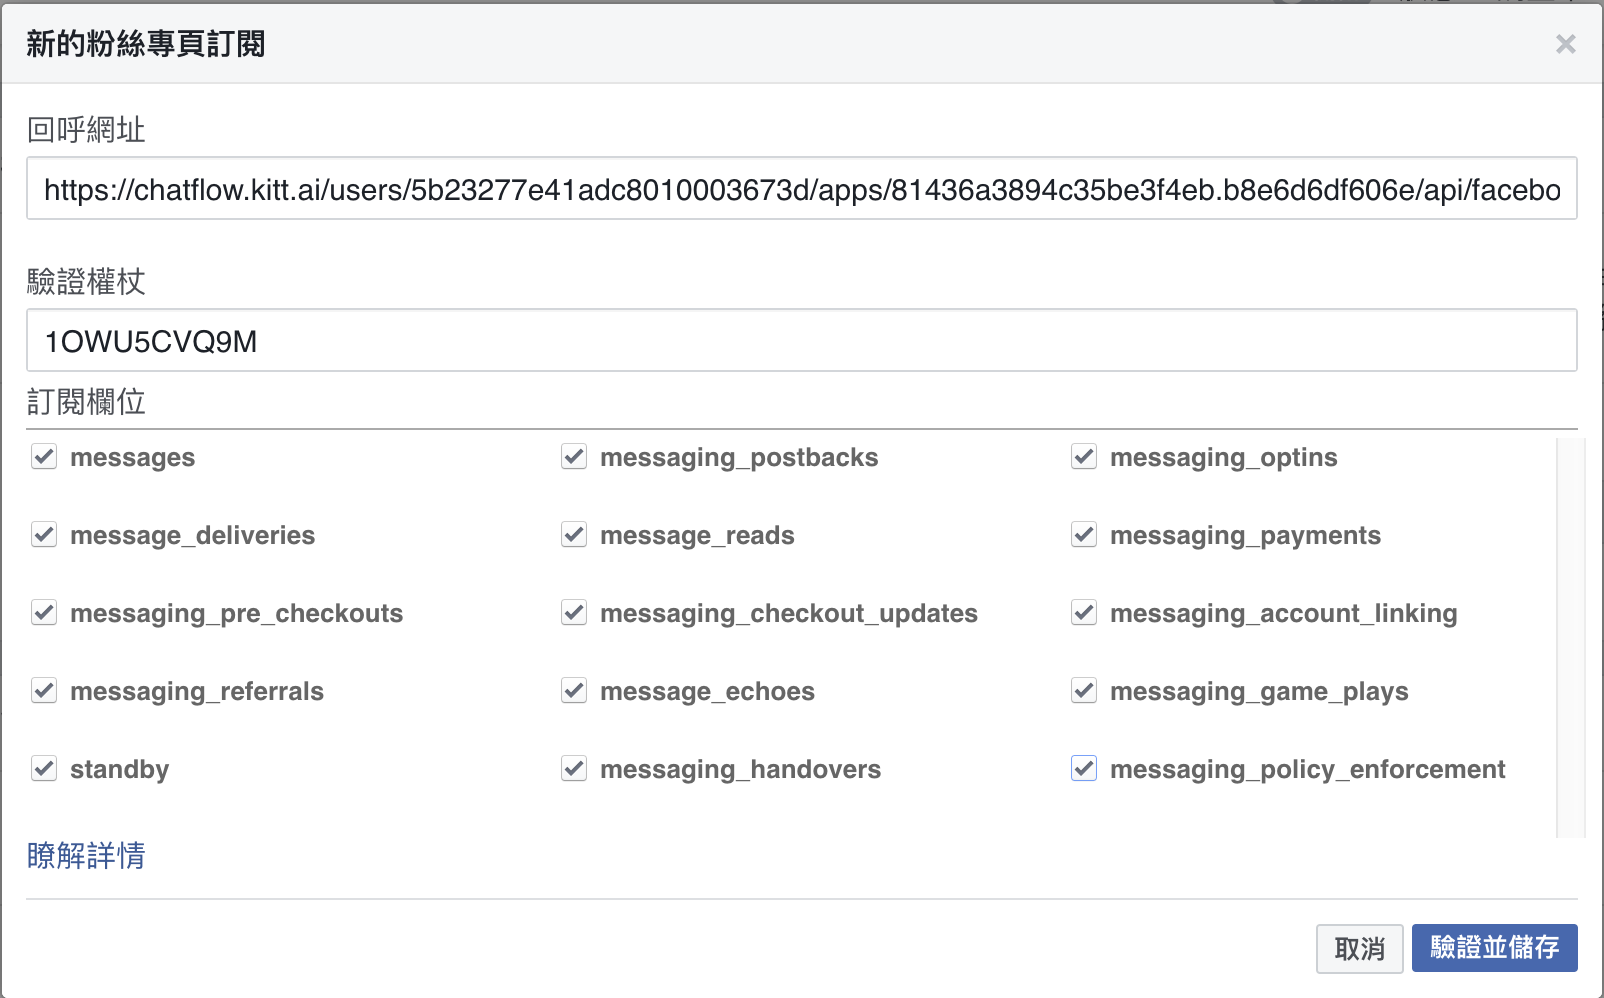The height and width of the screenshot is (998, 1604).
Task: Toggle messaging_postbacks subscription field
Action: point(574,457)
